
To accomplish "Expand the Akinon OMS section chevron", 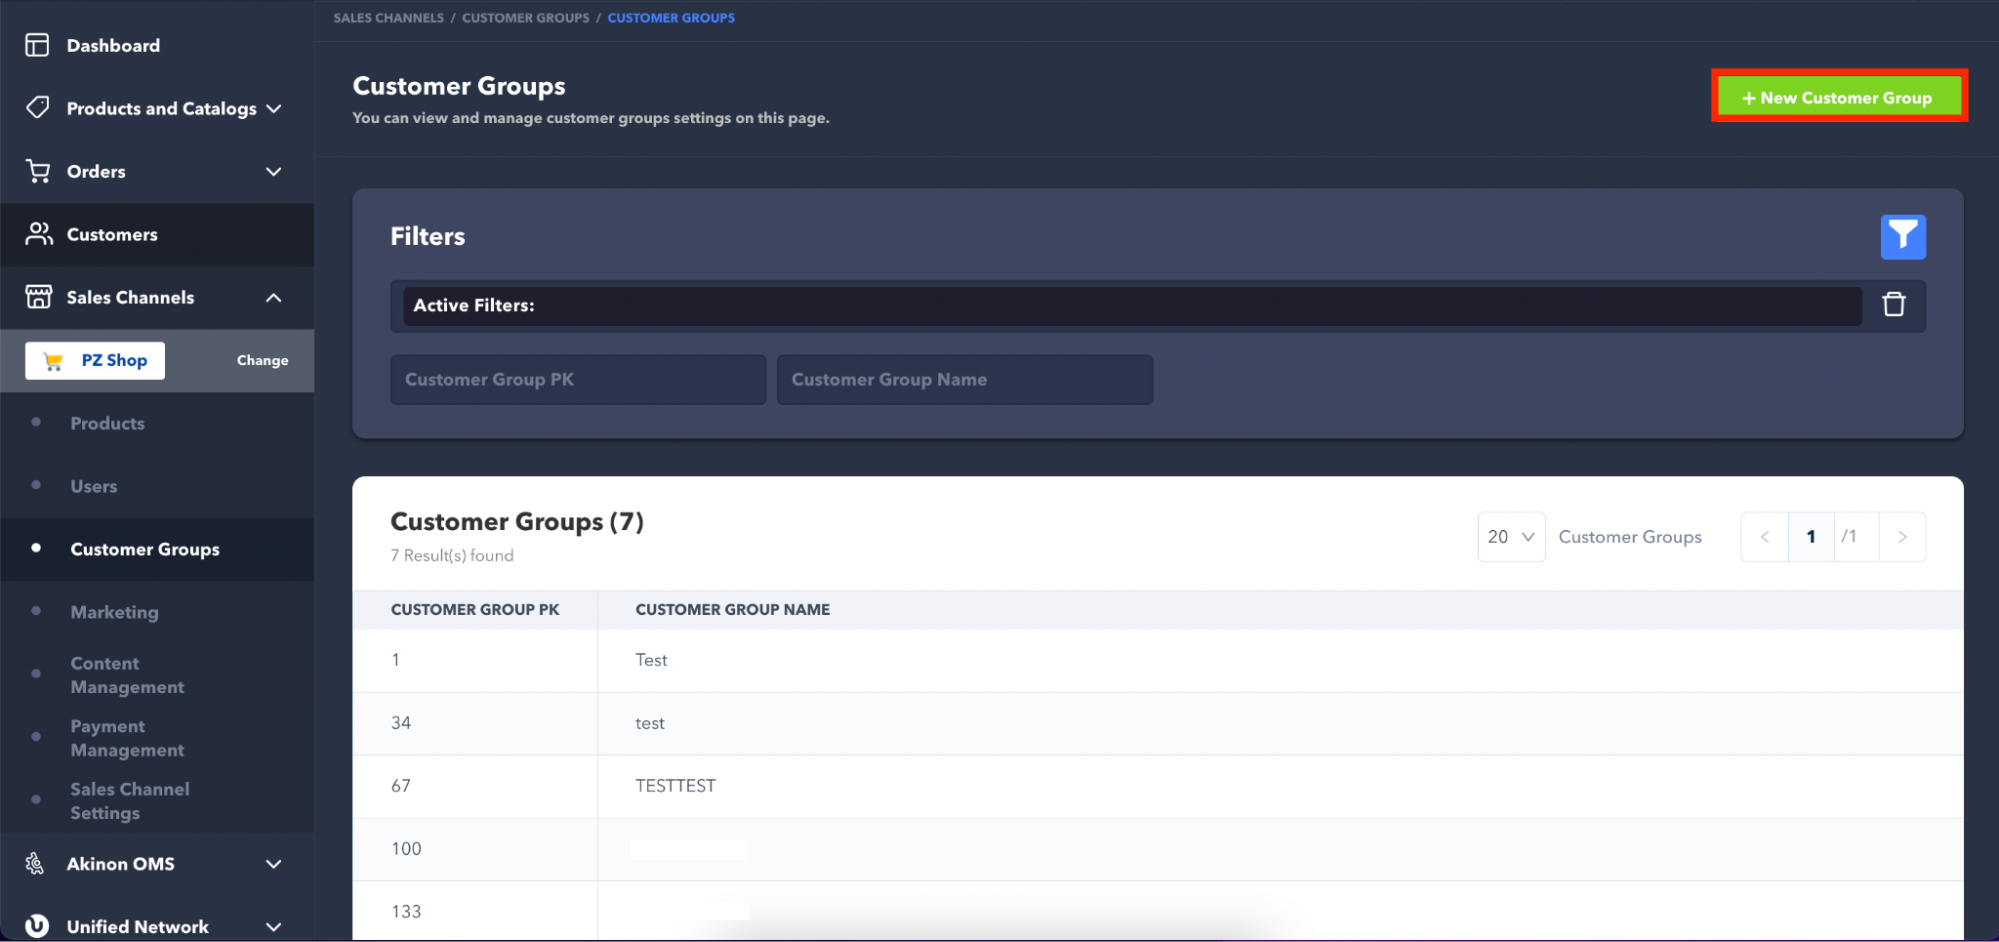I will click(273, 864).
